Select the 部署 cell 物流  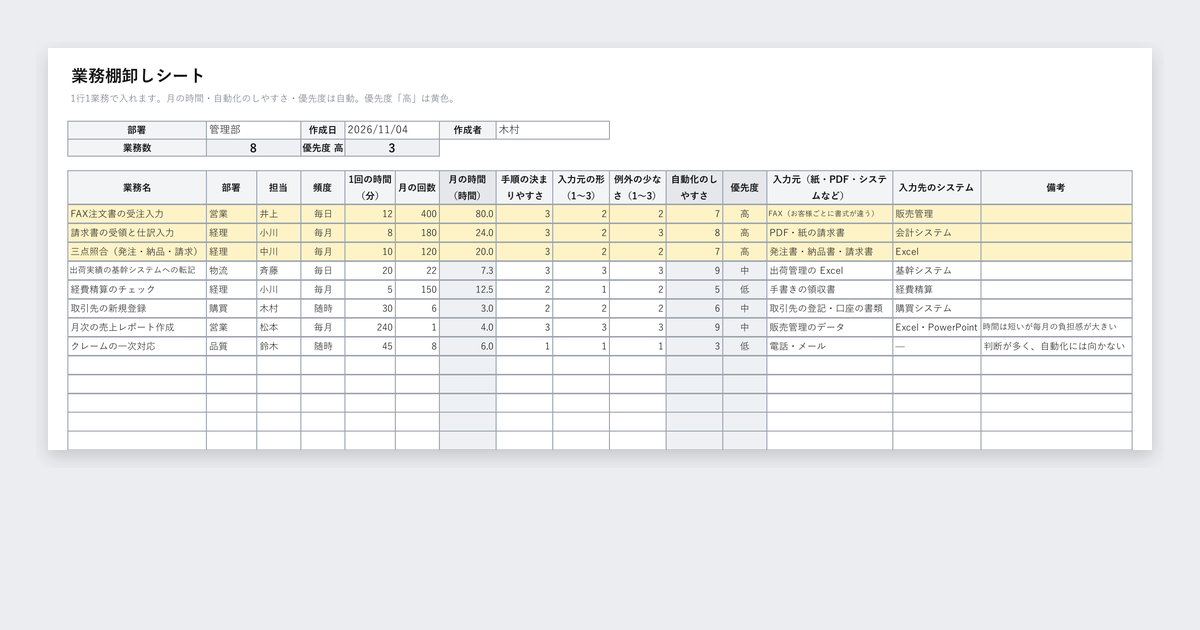pyautogui.click(x=231, y=271)
